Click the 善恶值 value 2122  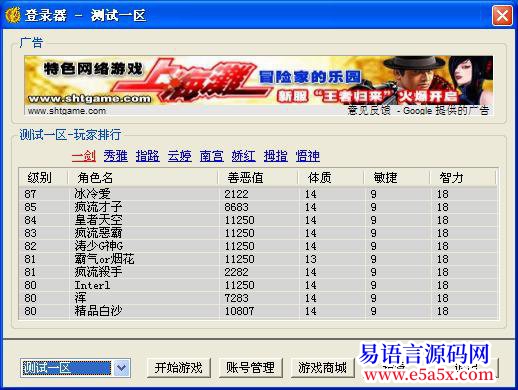pos(236,194)
